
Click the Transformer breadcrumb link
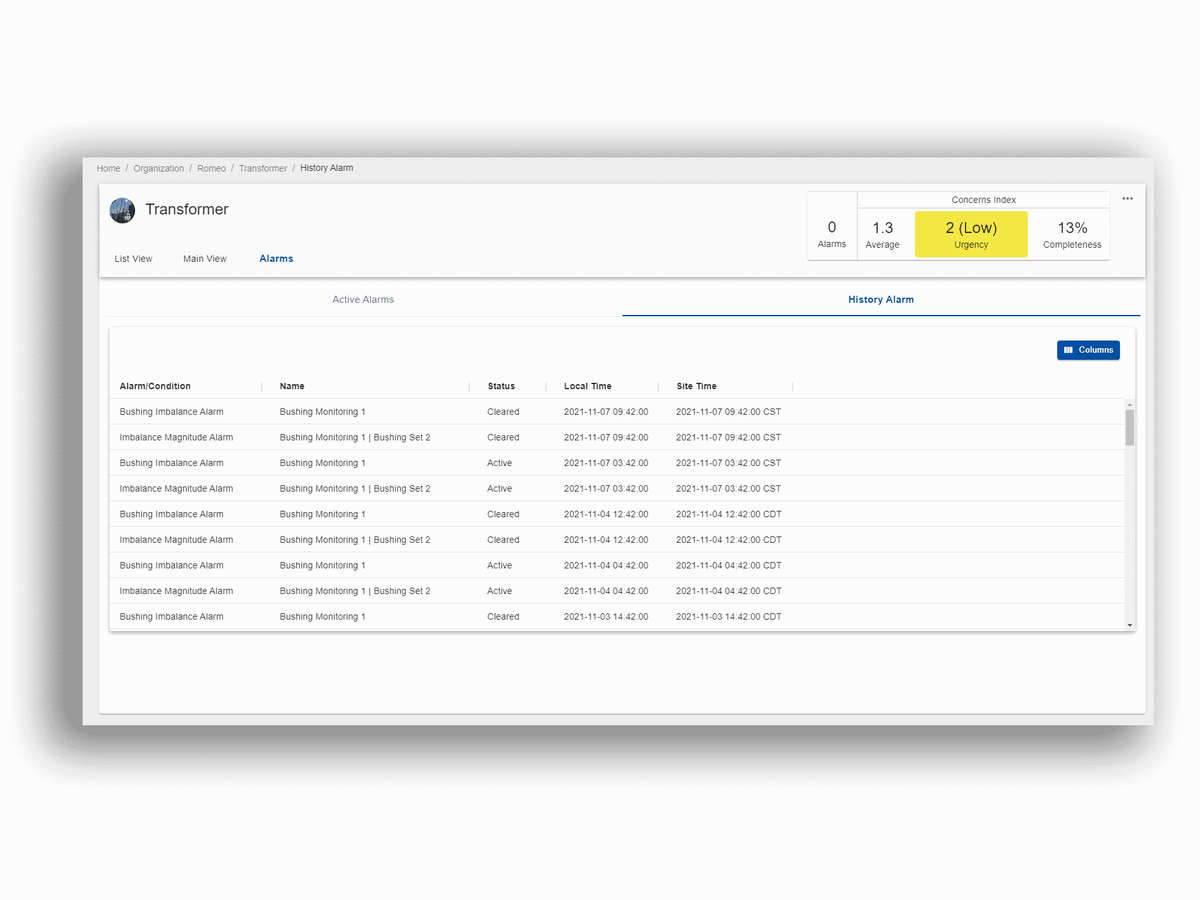coord(263,168)
